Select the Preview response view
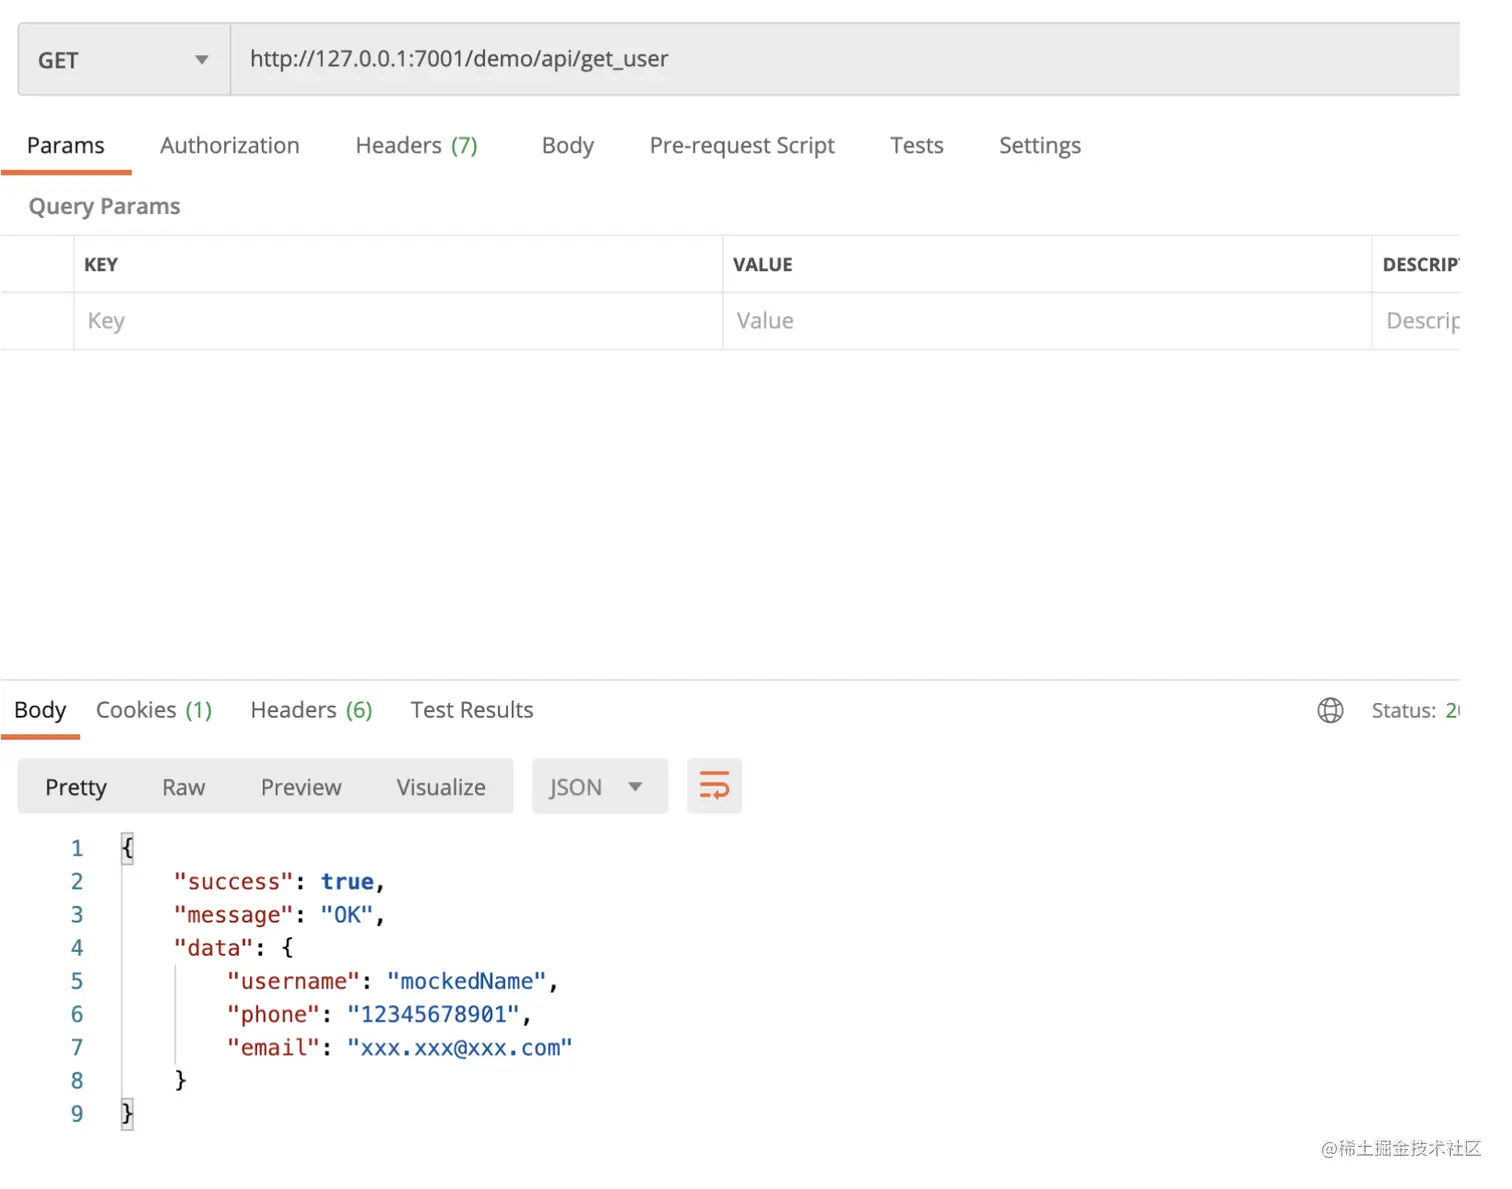 tap(301, 787)
